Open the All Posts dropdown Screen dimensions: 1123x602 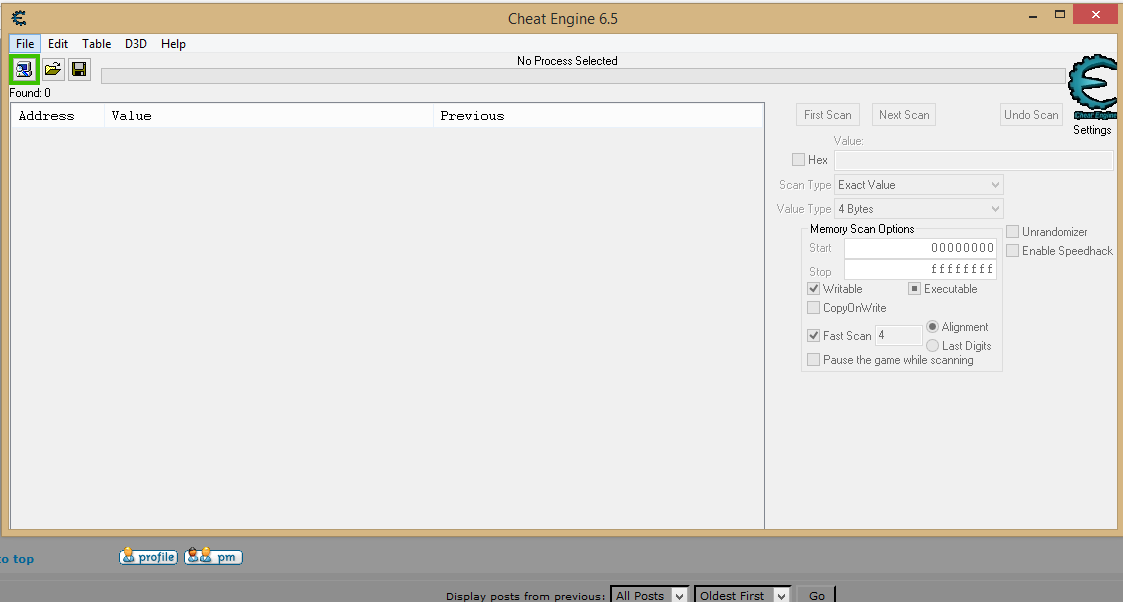tap(649, 595)
